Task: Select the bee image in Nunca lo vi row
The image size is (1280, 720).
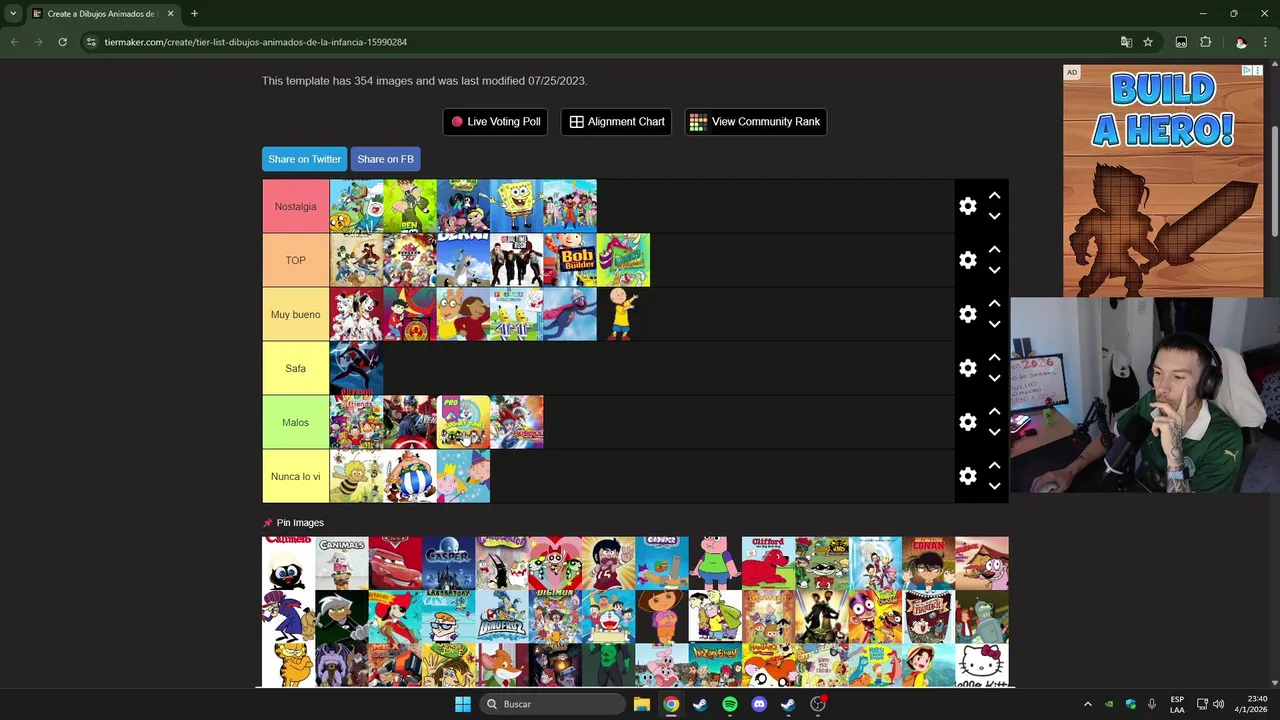Action: click(x=356, y=476)
